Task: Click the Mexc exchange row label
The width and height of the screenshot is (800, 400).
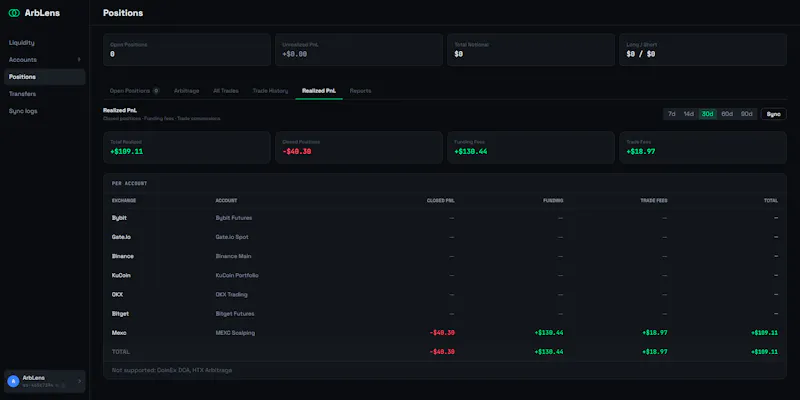Action: [119, 333]
